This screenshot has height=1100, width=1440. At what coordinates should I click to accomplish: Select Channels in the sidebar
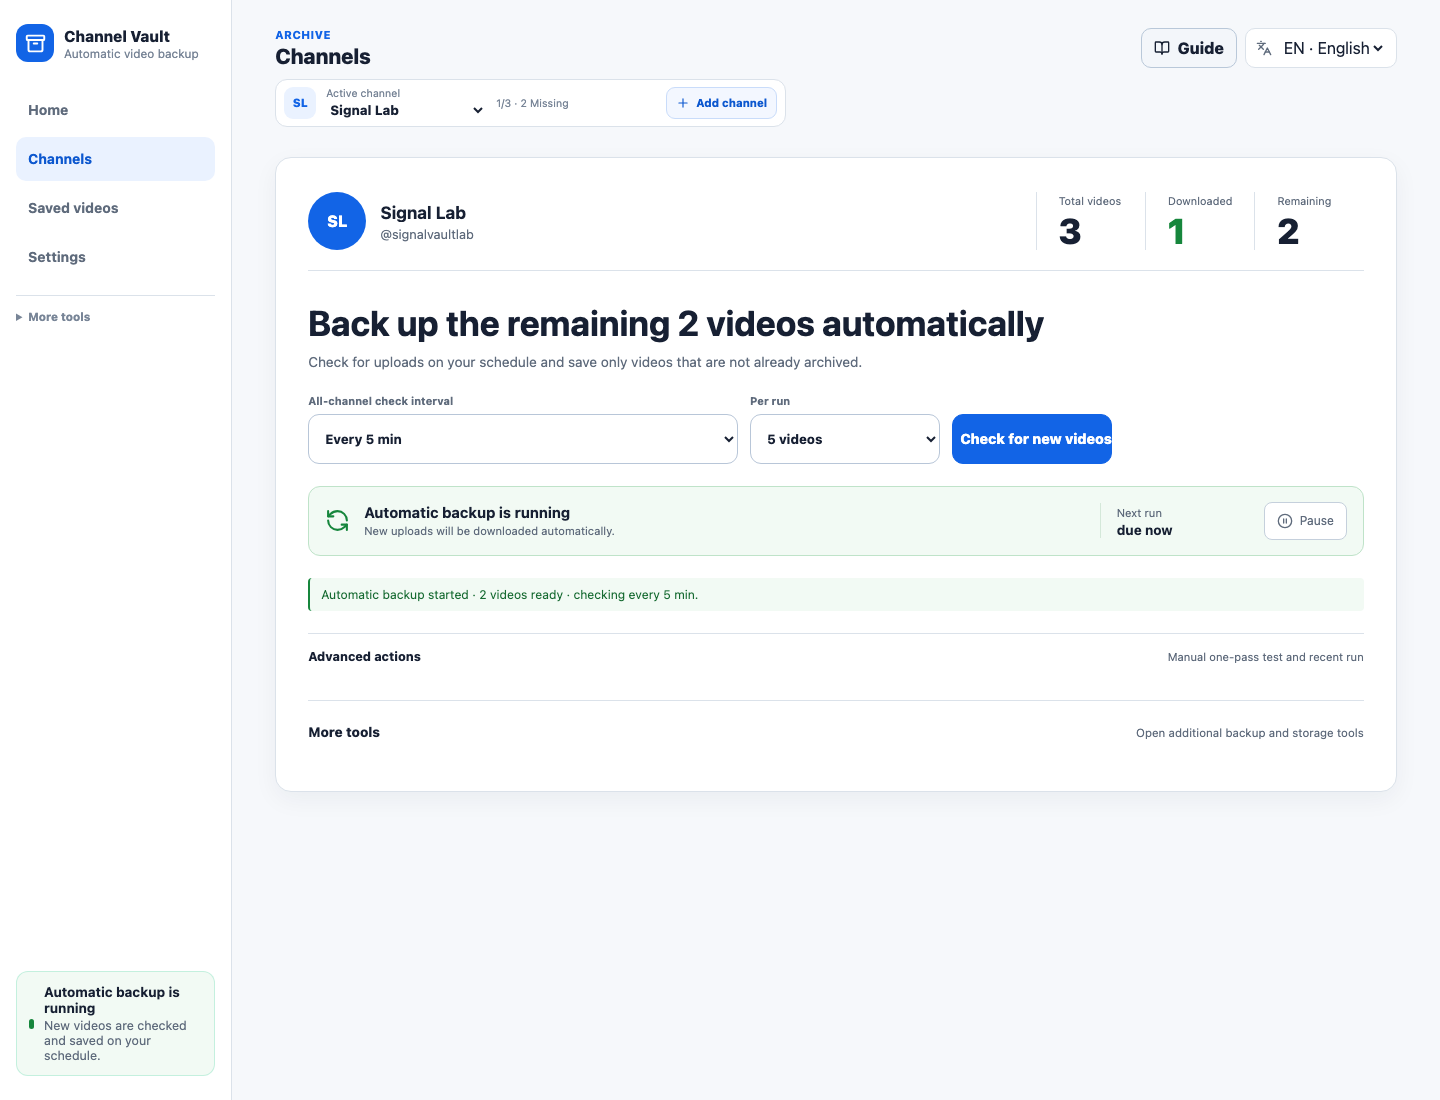pyautogui.click(x=115, y=159)
